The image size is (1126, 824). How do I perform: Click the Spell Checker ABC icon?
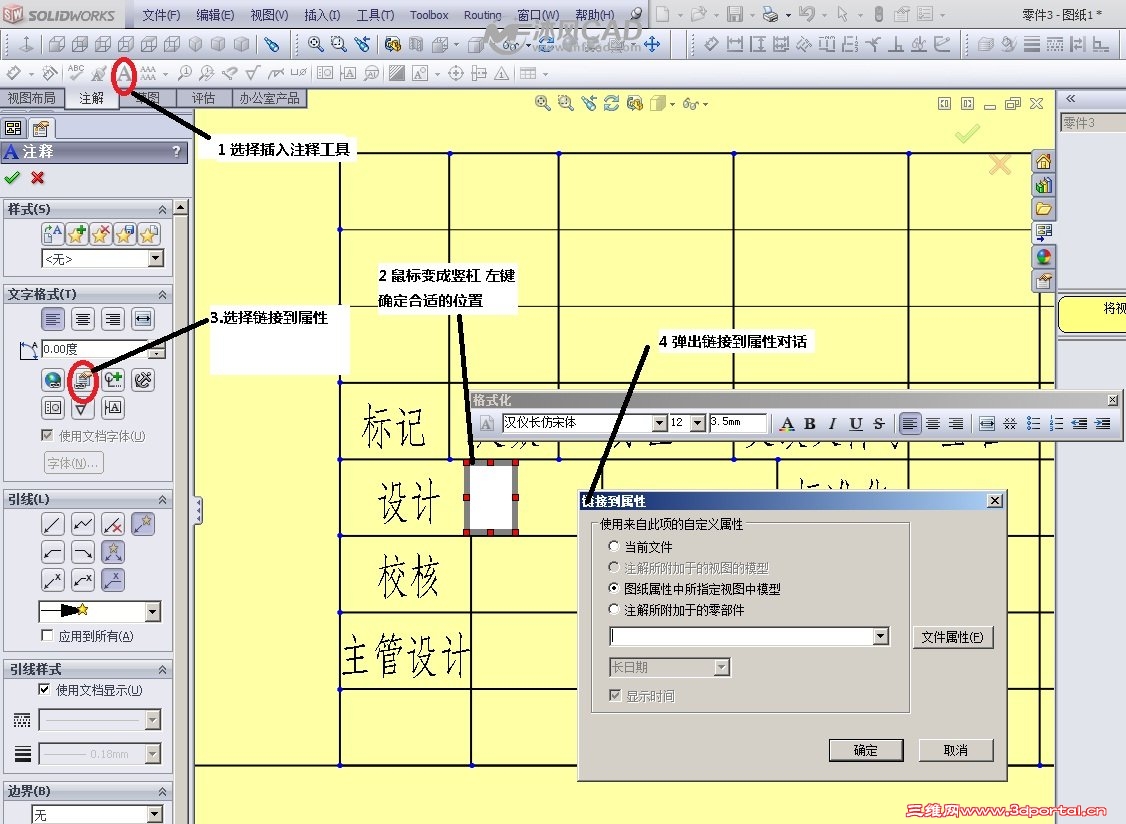point(75,73)
